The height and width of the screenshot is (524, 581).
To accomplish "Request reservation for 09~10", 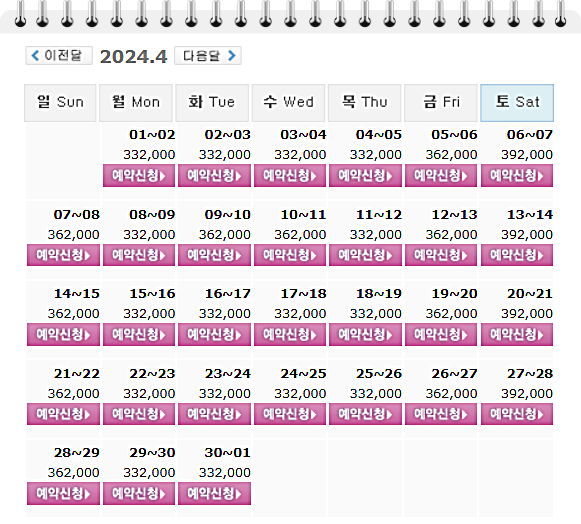I will click(x=214, y=255).
